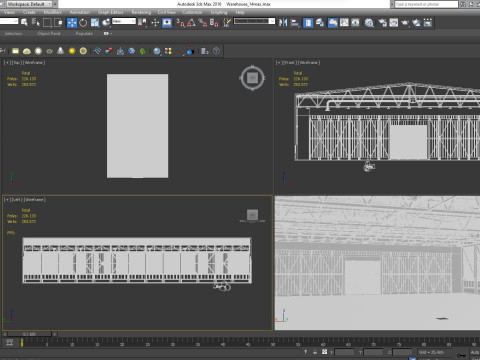Click the Open Mini Curve Editor icon
Viewport: 480px width, 360px height.
9,342
